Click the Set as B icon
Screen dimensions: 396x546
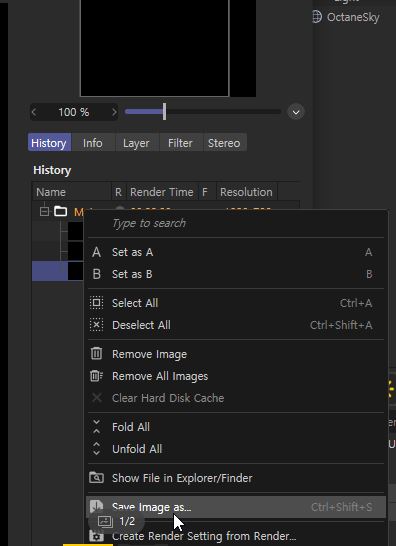coord(96,274)
